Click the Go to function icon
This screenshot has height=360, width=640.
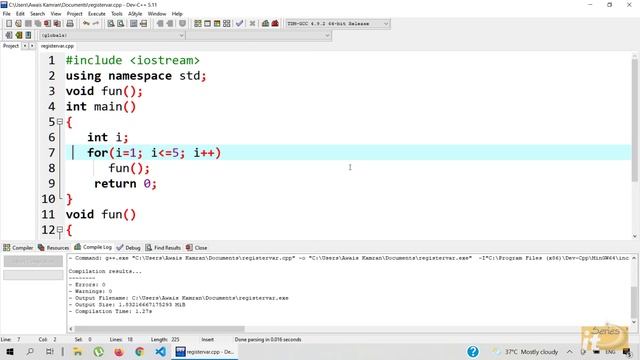(133, 24)
